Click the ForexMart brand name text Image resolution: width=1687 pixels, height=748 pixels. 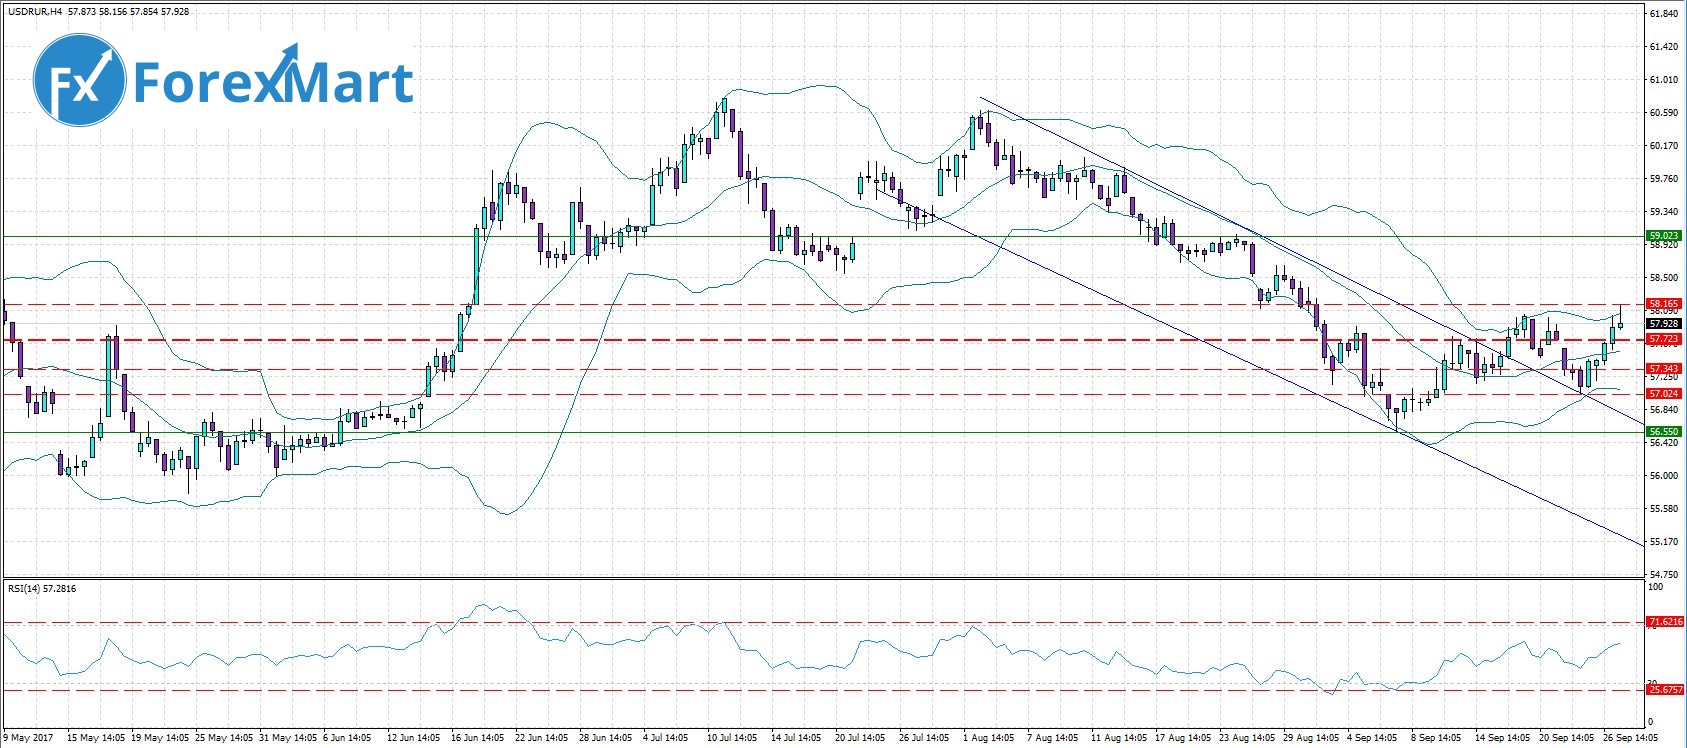click(272, 82)
